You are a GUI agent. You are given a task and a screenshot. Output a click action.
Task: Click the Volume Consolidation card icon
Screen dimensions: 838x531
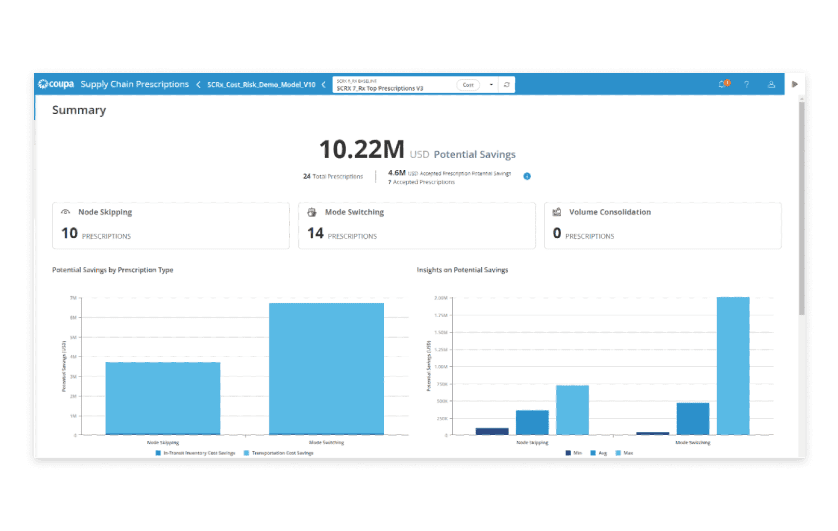(557, 212)
